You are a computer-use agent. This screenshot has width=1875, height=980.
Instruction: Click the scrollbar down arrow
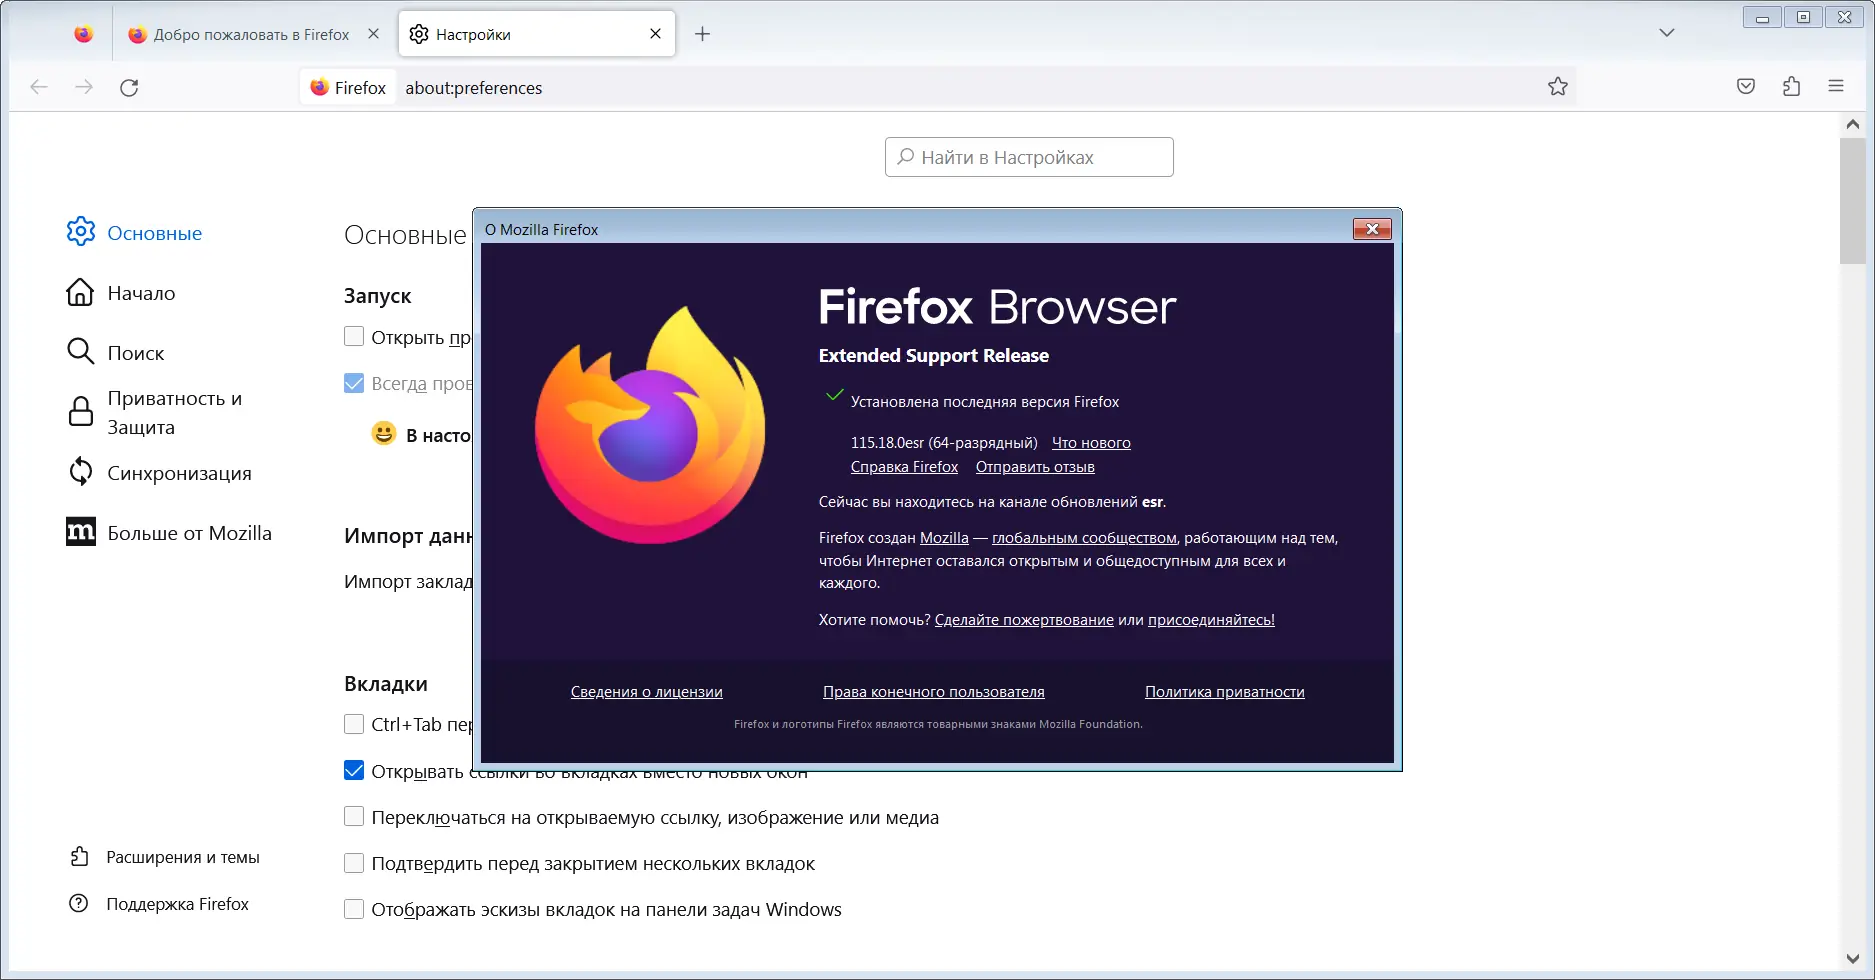[x=1853, y=959]
